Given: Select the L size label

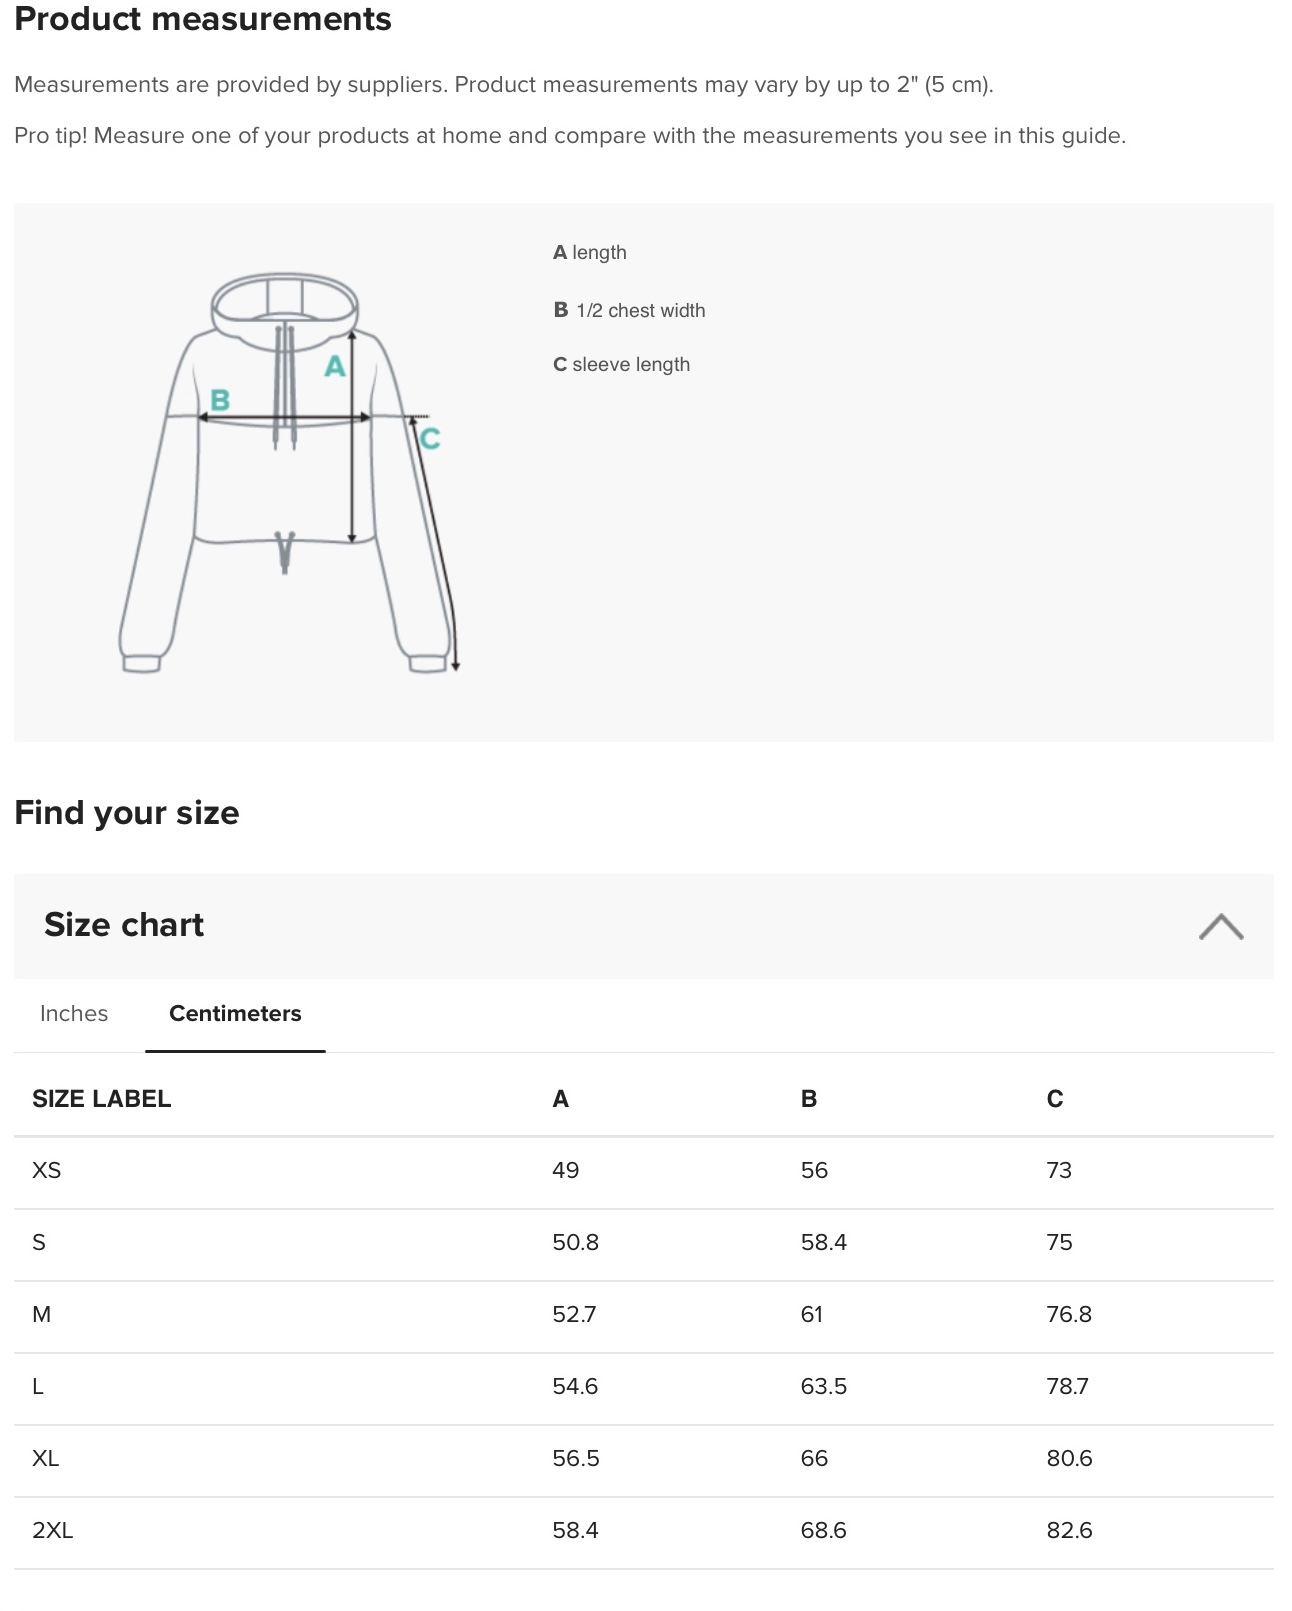Looking at the screenshot, I should coord(41,1386).
